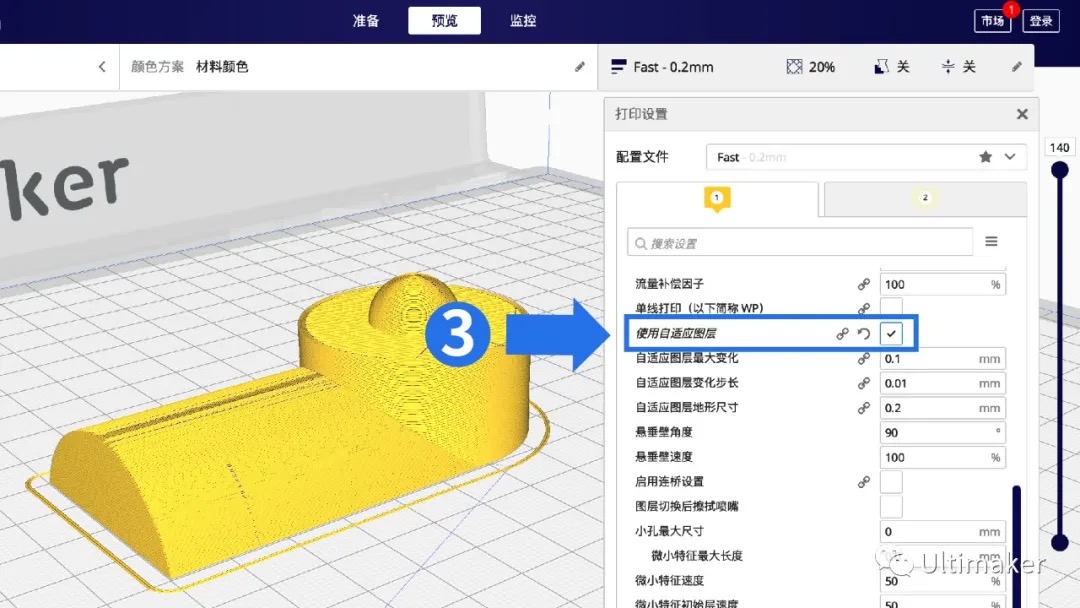Click the star icon in profile selector

pos(986,157)
